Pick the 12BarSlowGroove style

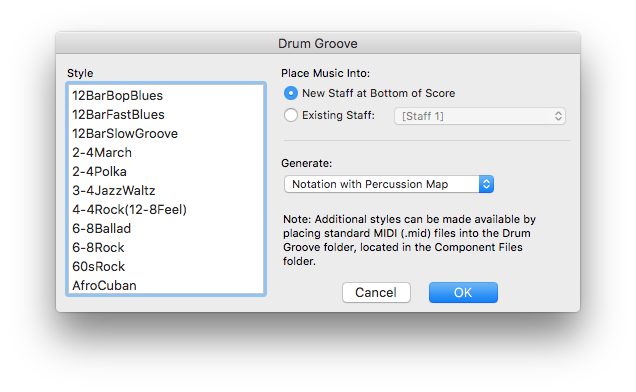coord(165,134)
